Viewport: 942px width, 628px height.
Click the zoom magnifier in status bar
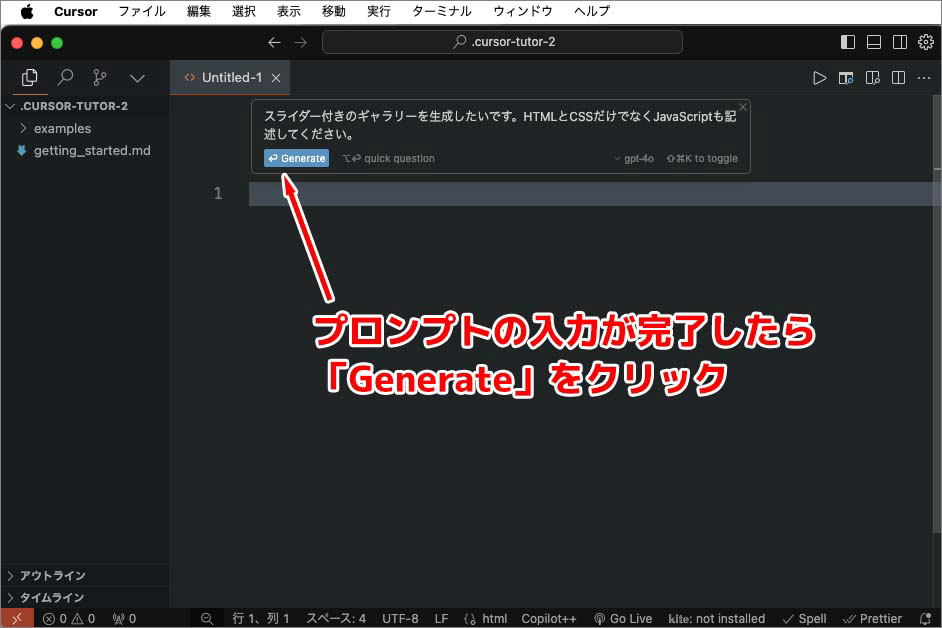tap(207, 619)
